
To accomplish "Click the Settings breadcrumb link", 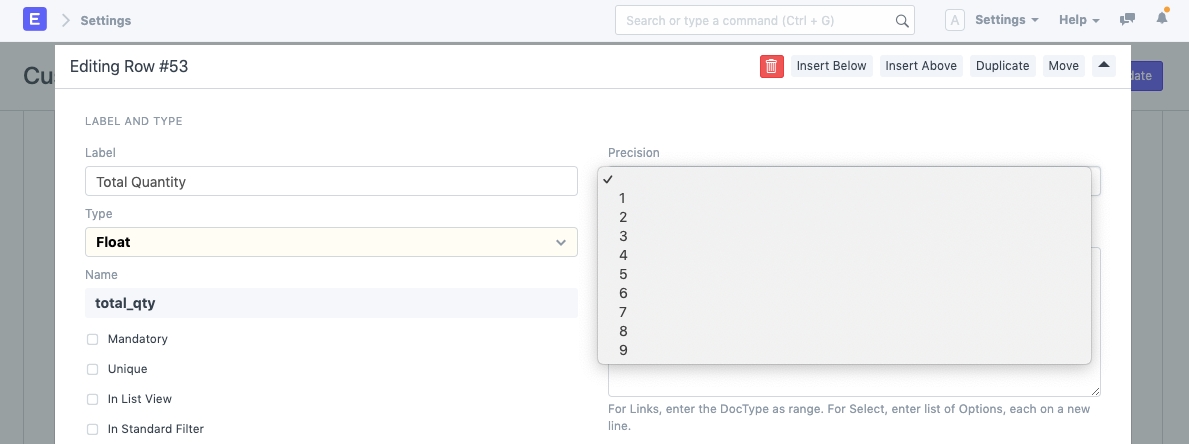I will tap(105, 20).
